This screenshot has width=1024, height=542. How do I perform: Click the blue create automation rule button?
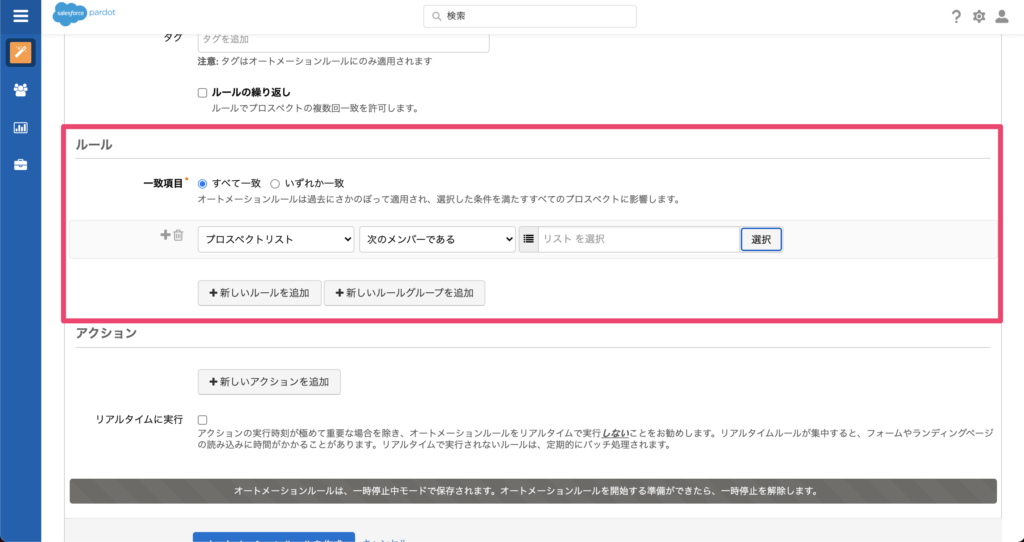(274, 537)
